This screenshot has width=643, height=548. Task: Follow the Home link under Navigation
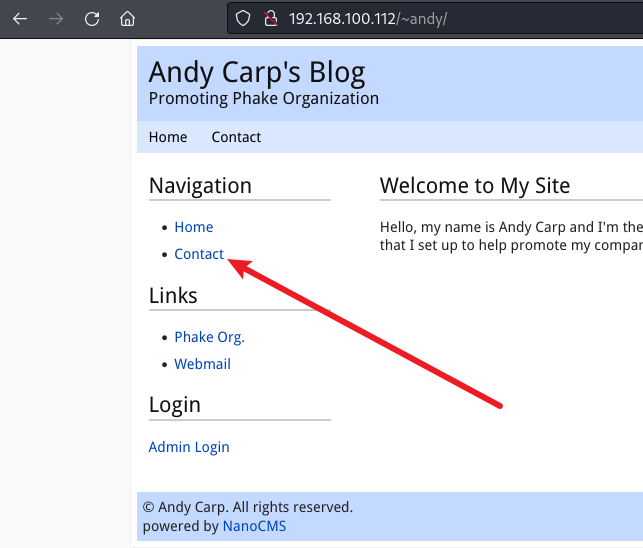click(x=193, y=227)
